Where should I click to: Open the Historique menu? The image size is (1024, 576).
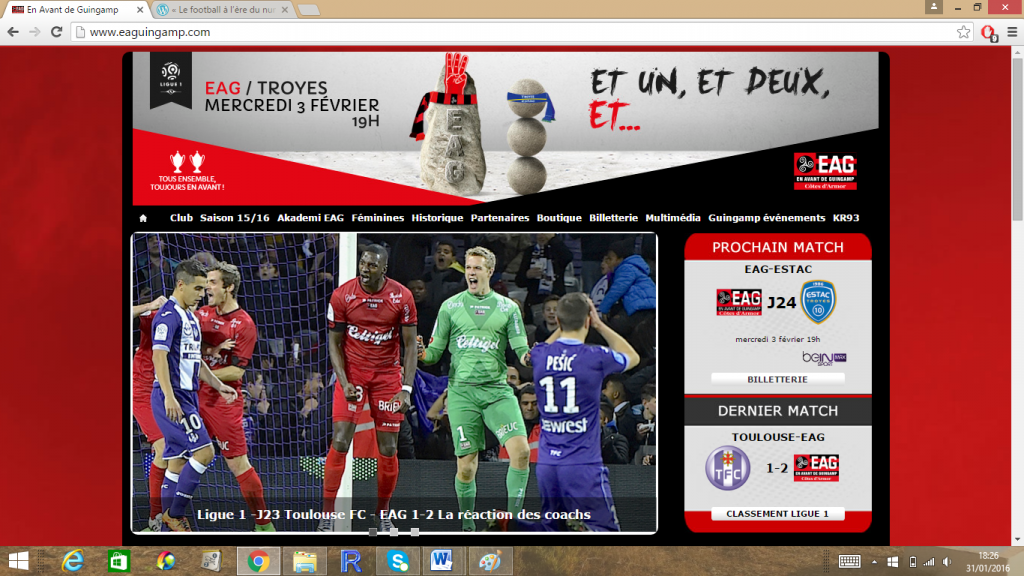tap(437, 218)
